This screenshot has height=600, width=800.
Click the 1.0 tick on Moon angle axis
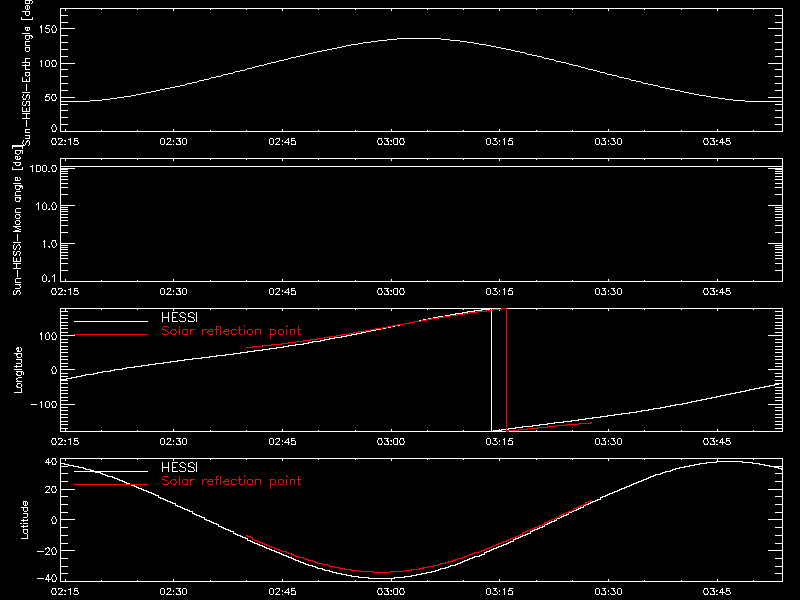tap(49, 244)
